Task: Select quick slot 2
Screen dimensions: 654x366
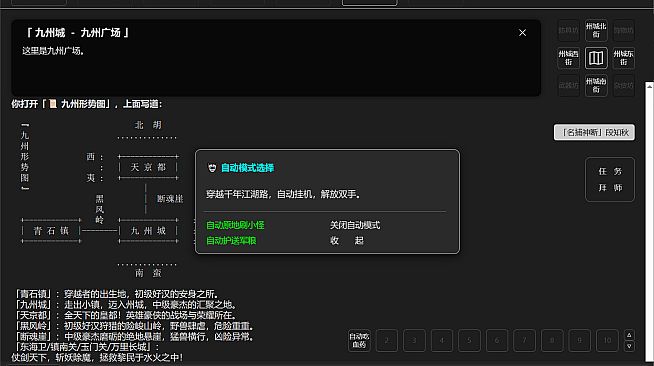Action: pos(387,341)
